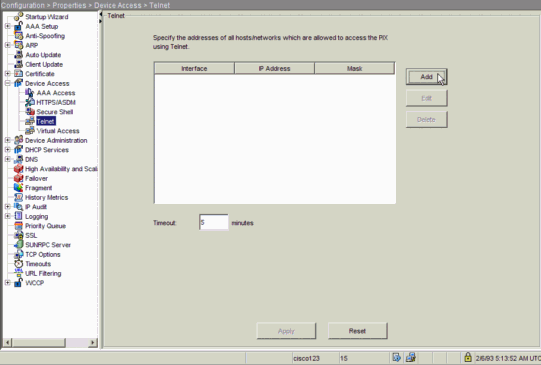Viewport: 541px width, 365px height.
Task: Click the Reset button
Action: [x=357, y=331]
